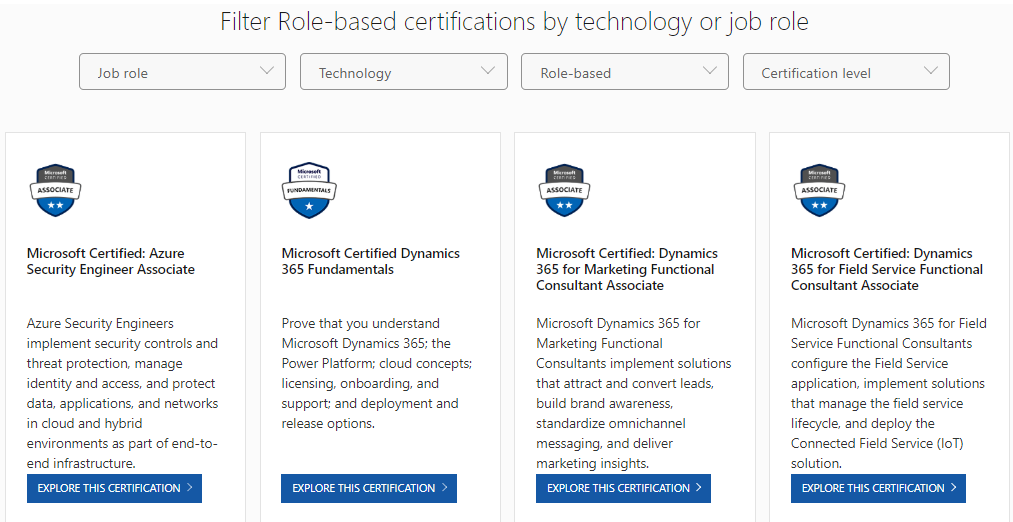Explore the Marketing Functional Consultant certification
The image size is (1013, 522).
tap(623, 488)
